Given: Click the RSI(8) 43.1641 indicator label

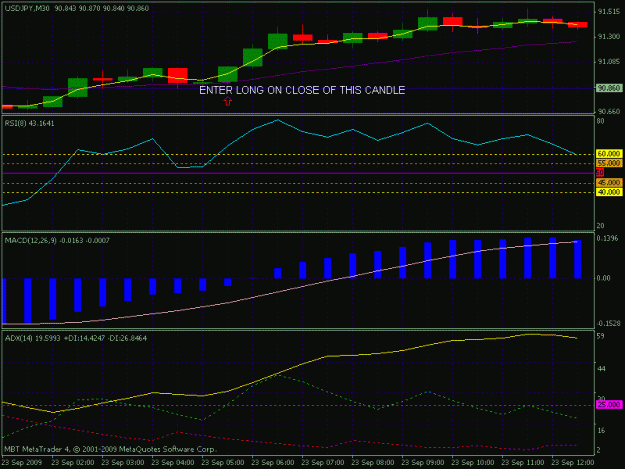Looking at the screenshot, I should (x=29, y=124).
